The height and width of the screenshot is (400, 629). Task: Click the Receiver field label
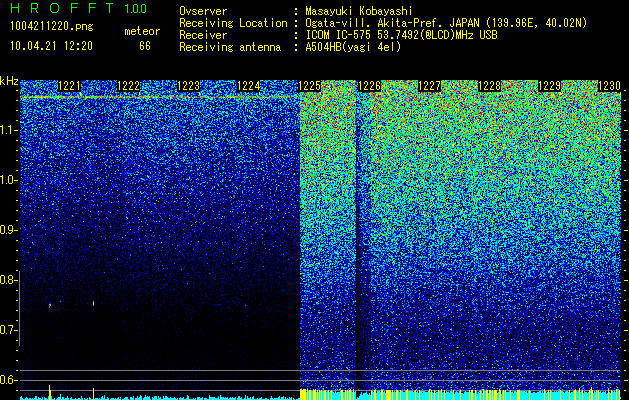point(203,35)
